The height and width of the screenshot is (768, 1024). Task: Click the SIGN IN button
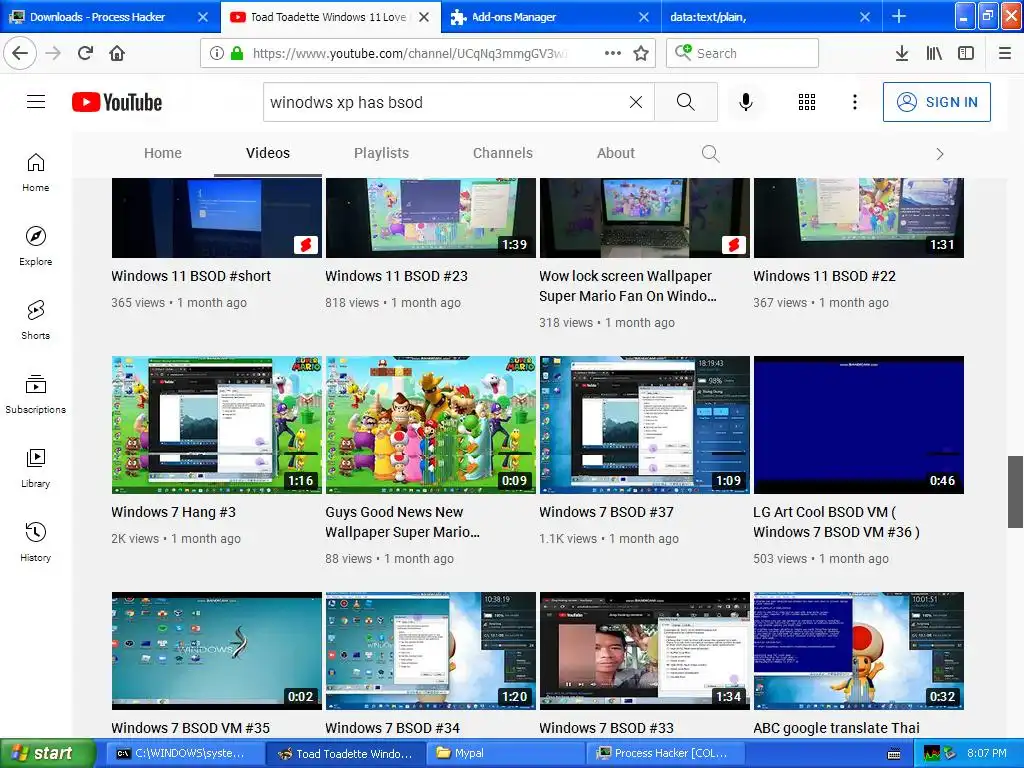[x=936, y=102]
